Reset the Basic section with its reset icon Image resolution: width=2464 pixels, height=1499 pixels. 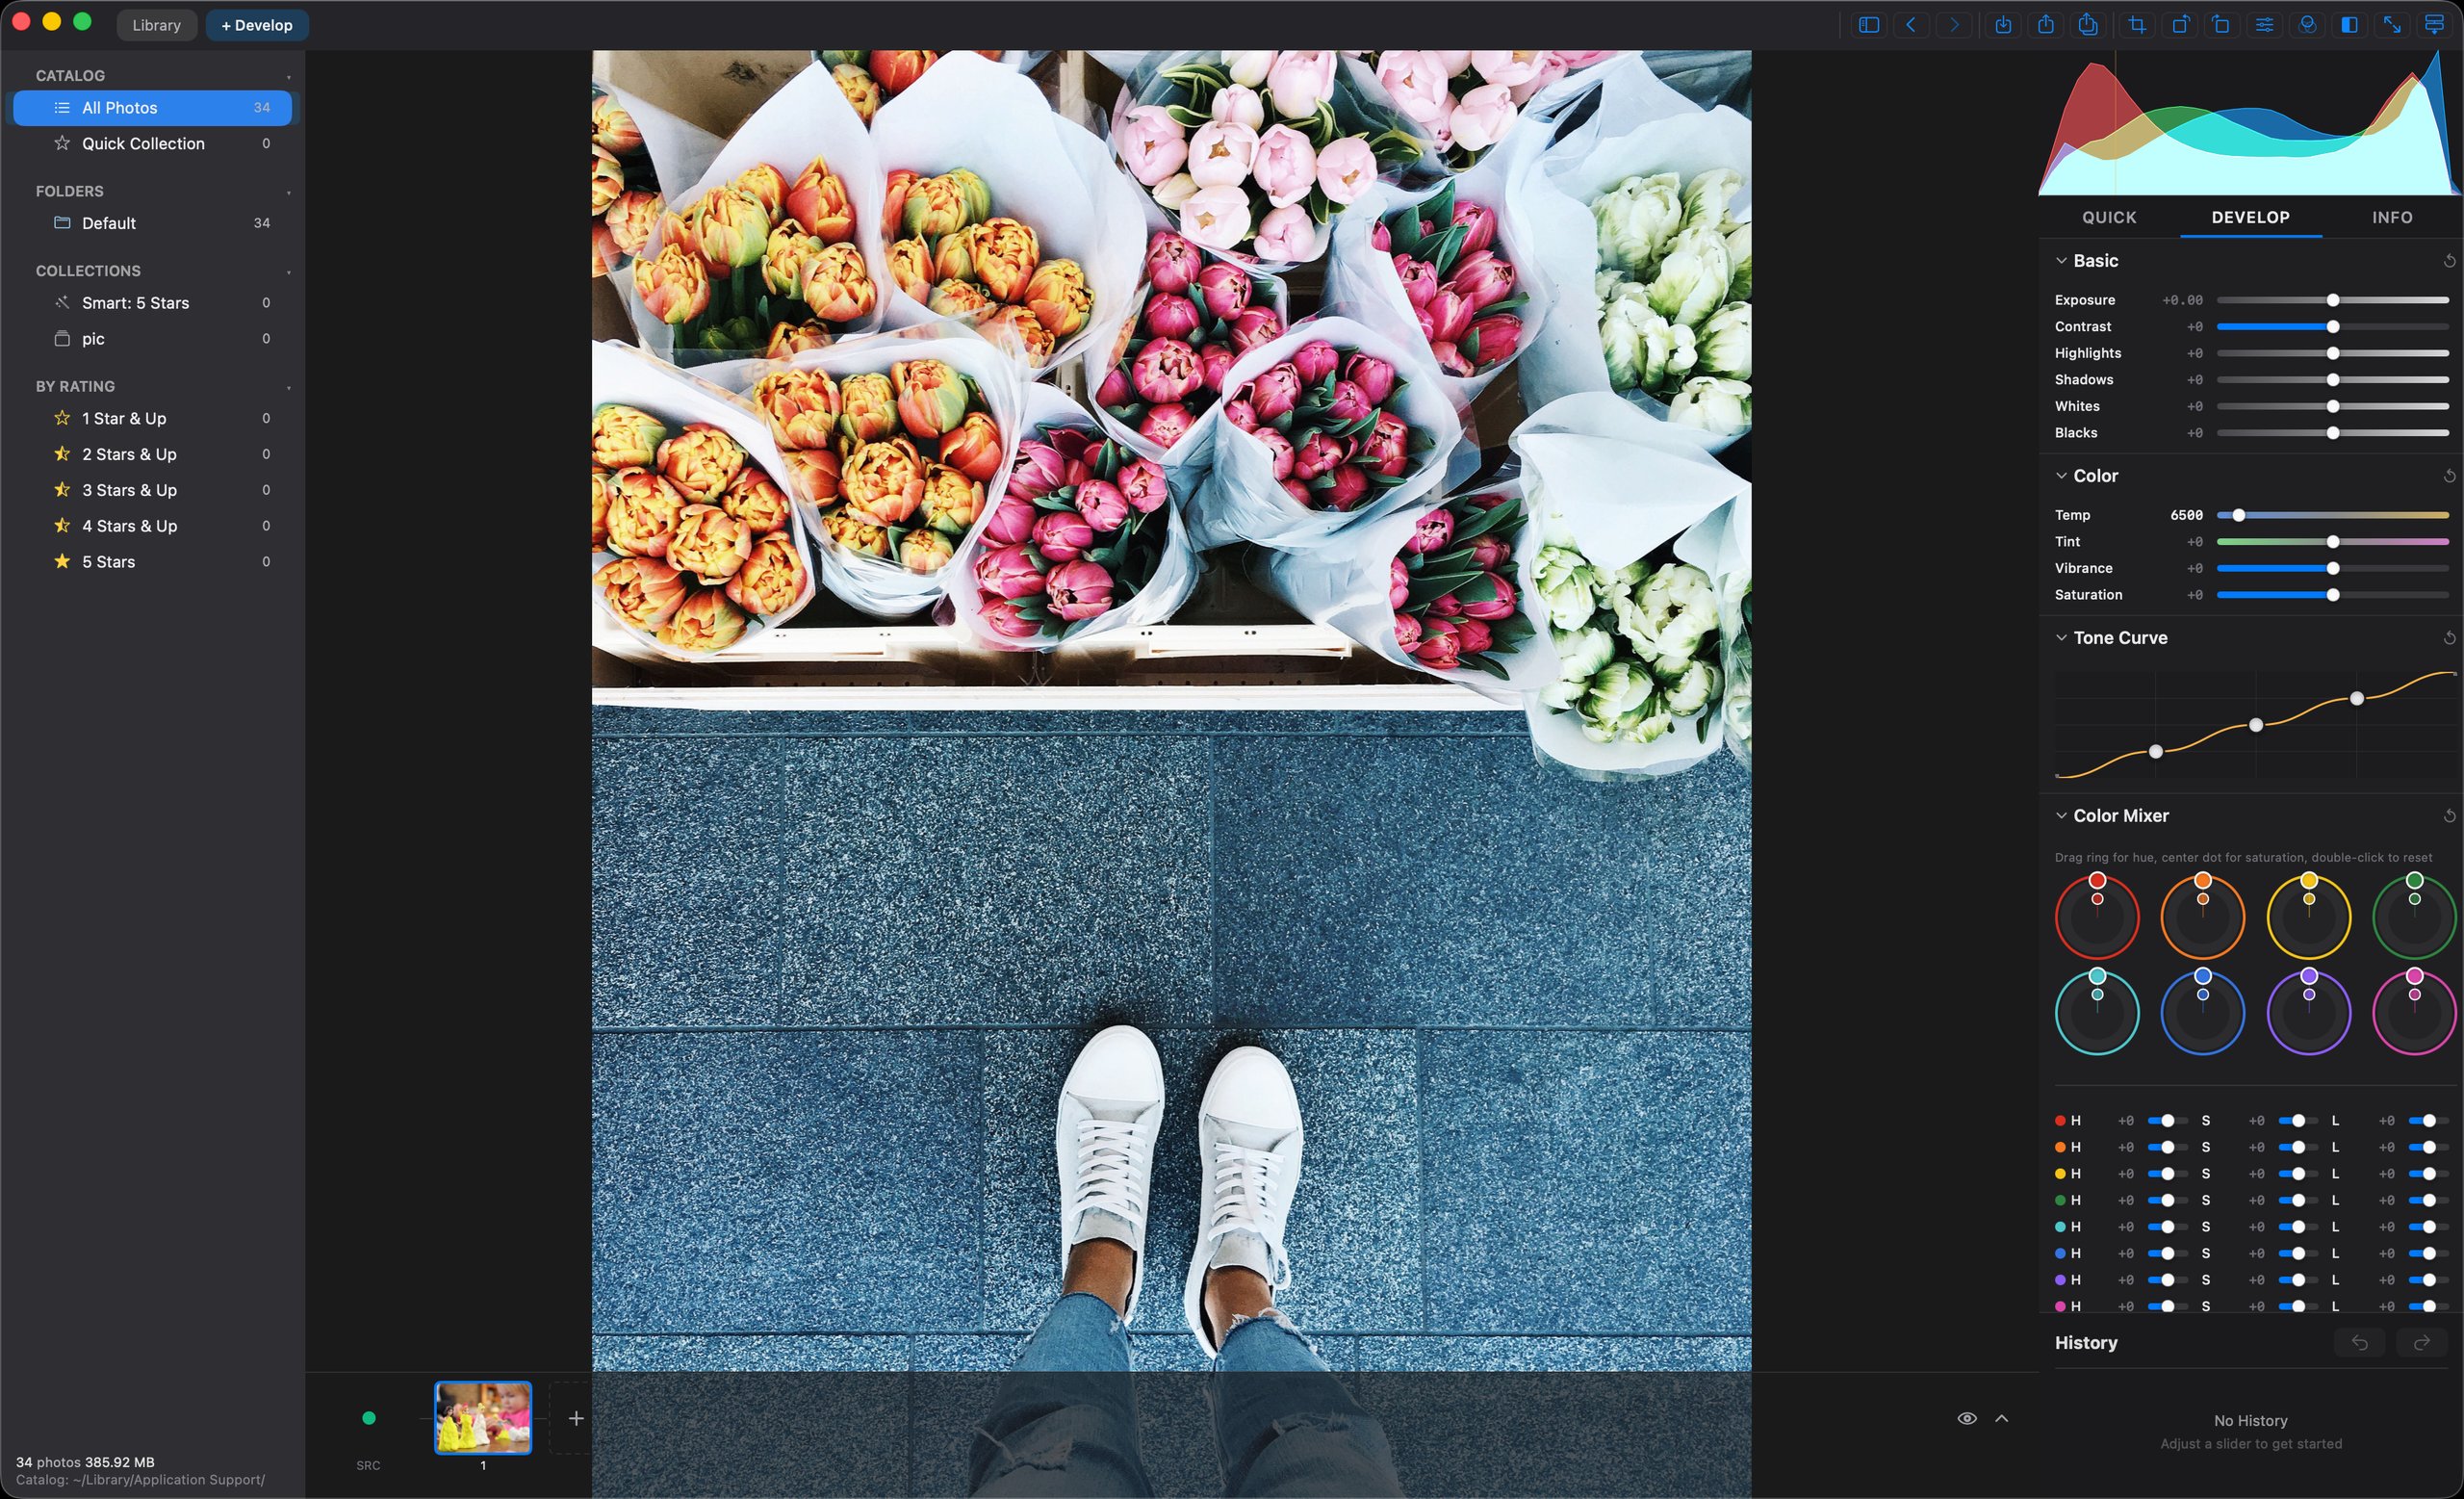[x=2449, y=261]
